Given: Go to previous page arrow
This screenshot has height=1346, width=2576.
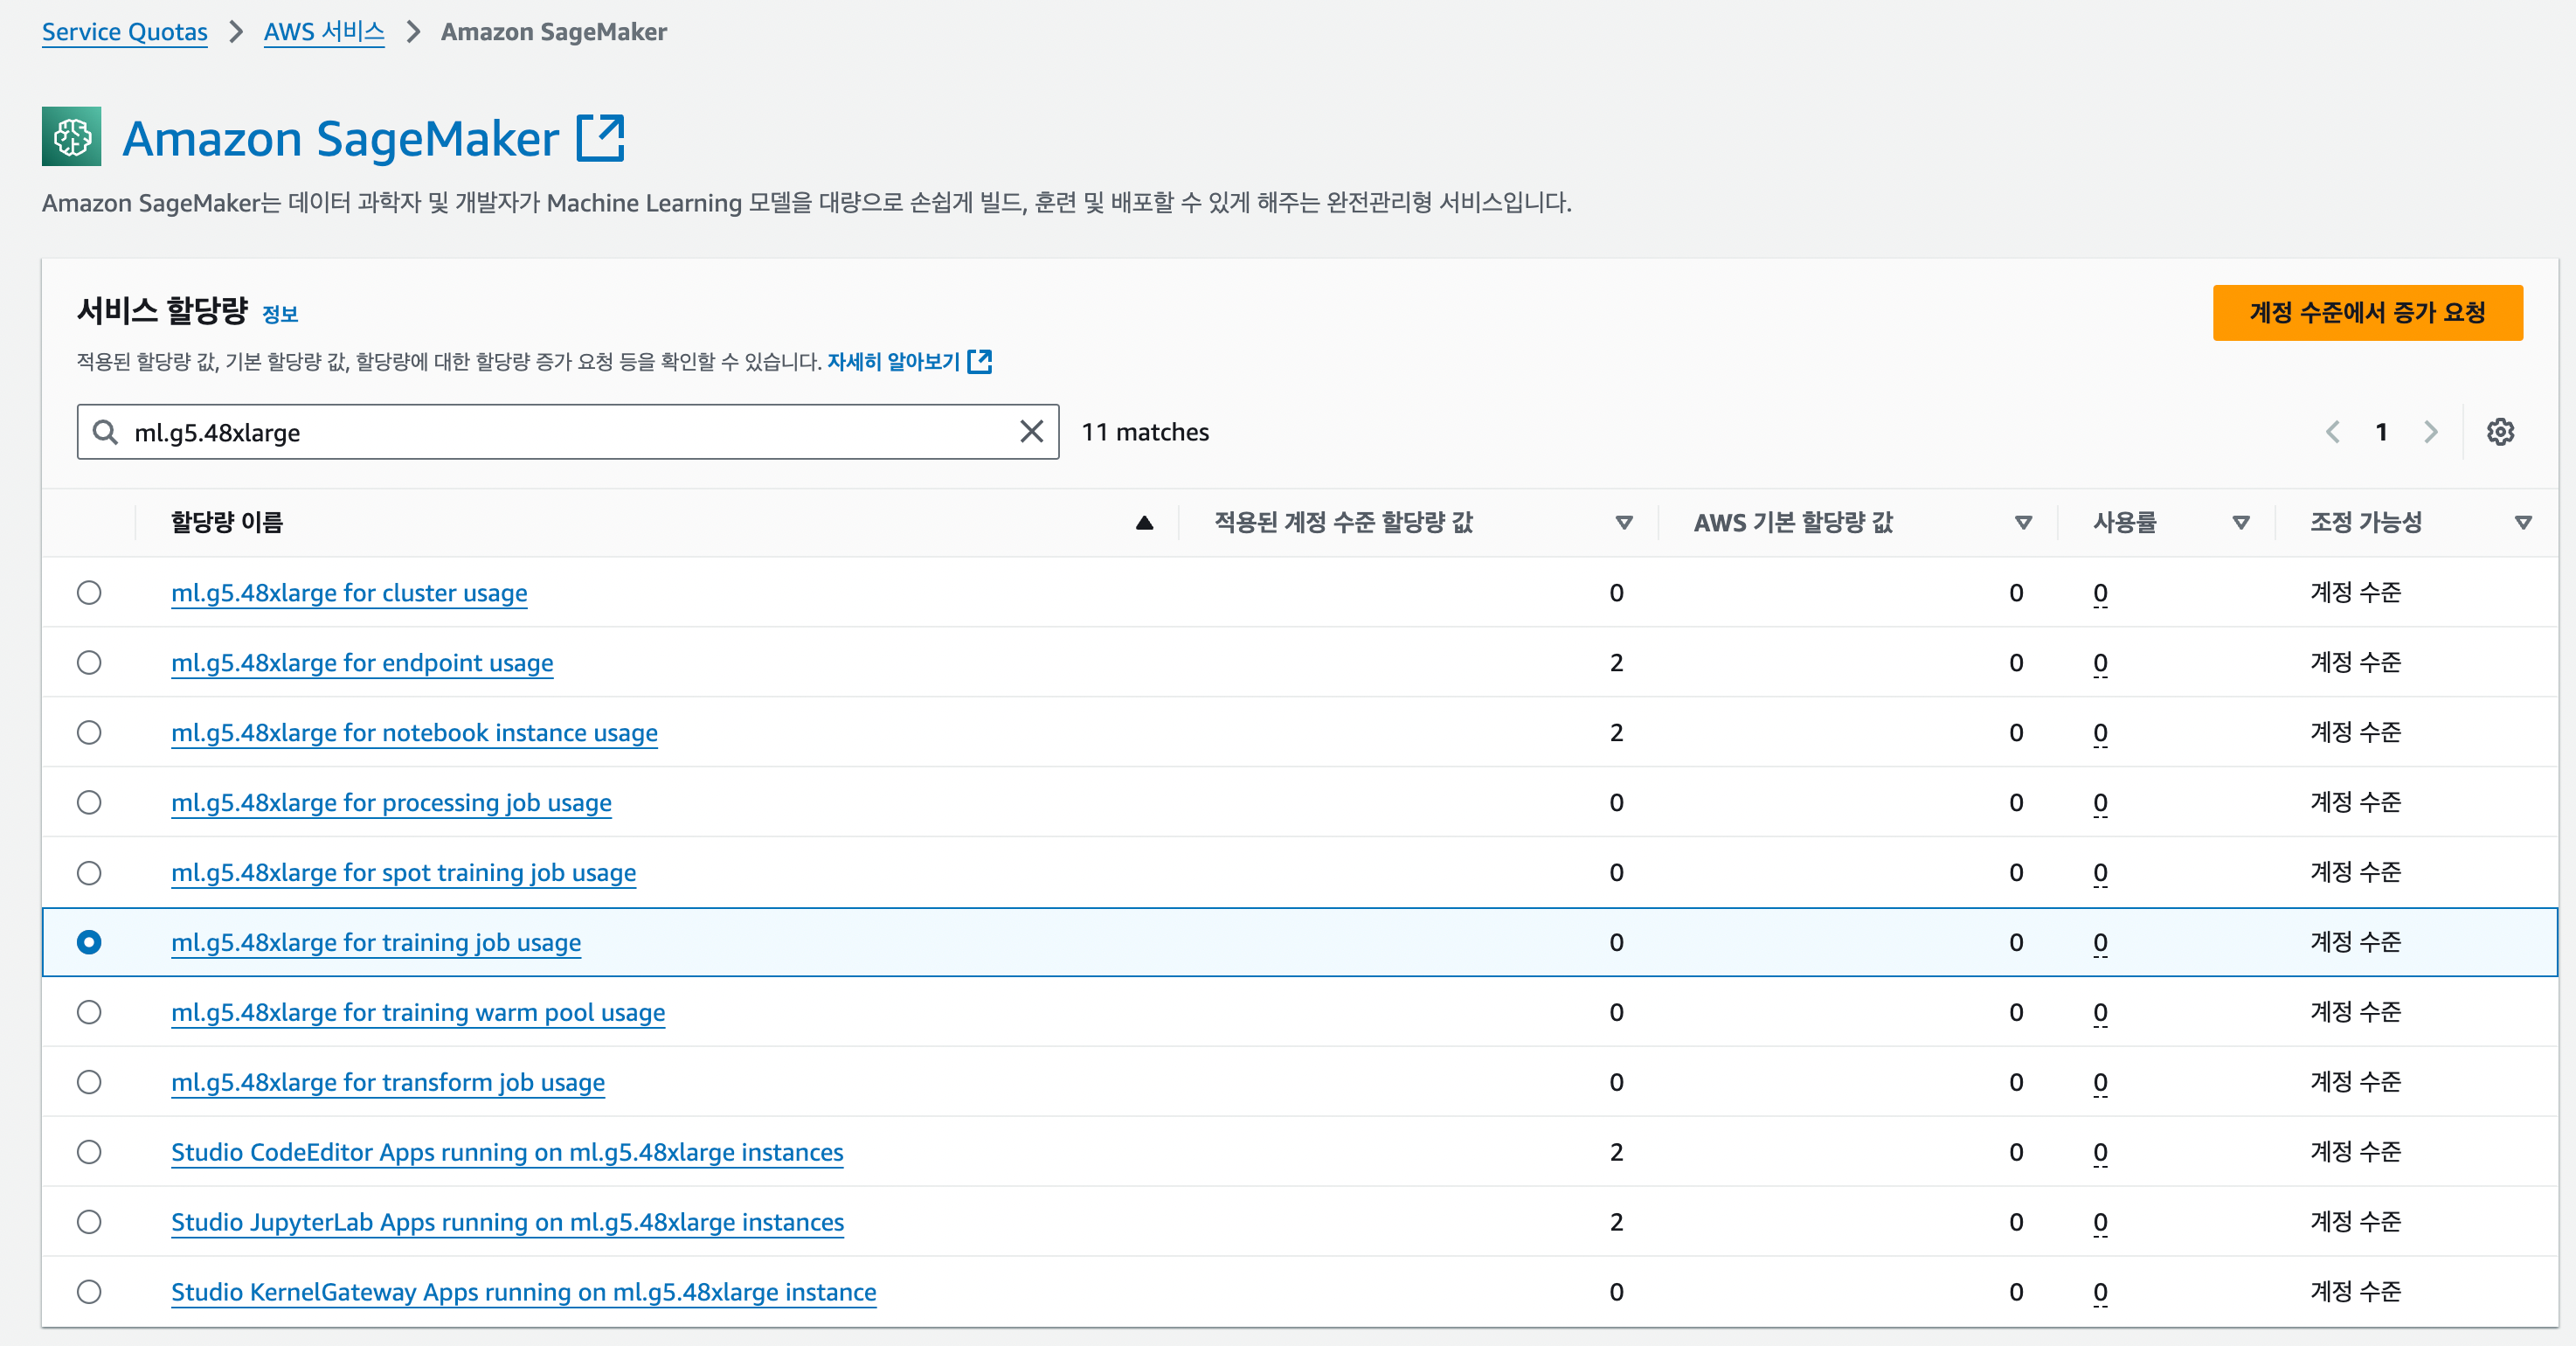Looking at the screenshot, I should point(2333,432).
